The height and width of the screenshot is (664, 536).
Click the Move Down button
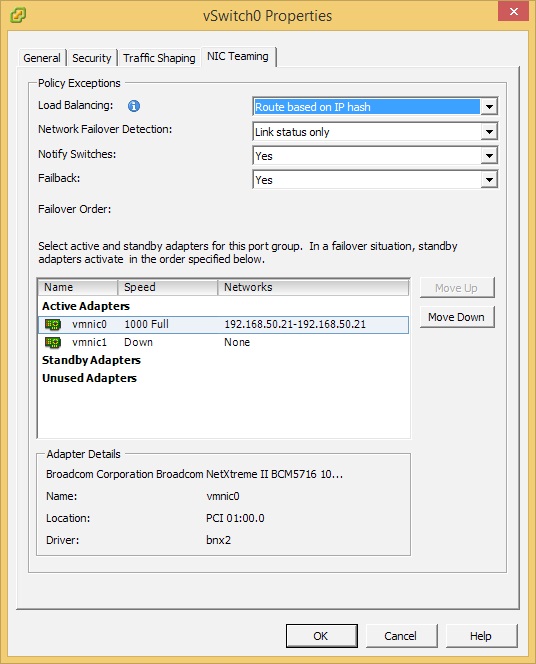(x=456, y=317)
